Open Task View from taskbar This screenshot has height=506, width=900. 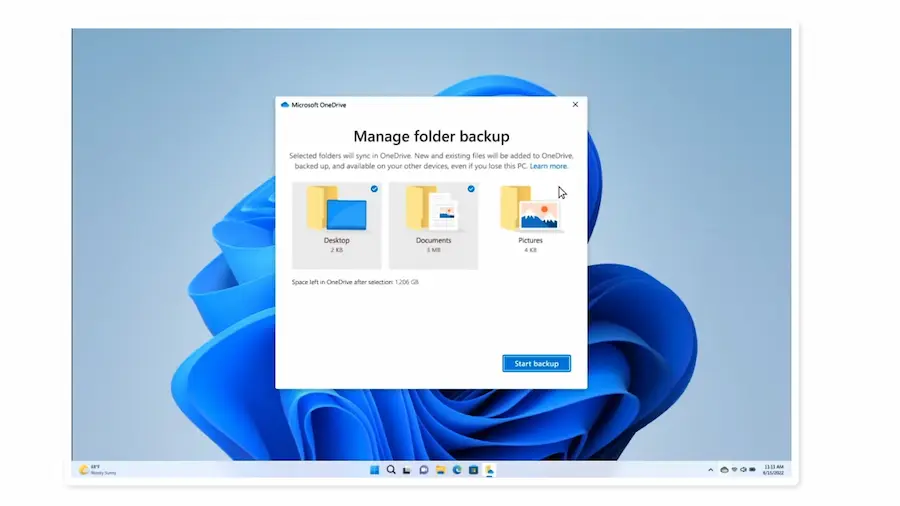point(407,470)
